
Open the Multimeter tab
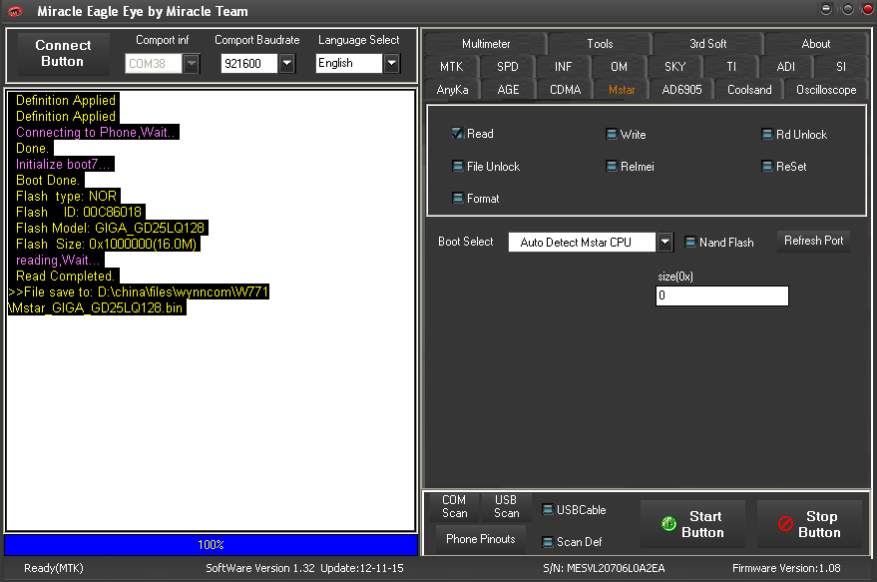485,44
